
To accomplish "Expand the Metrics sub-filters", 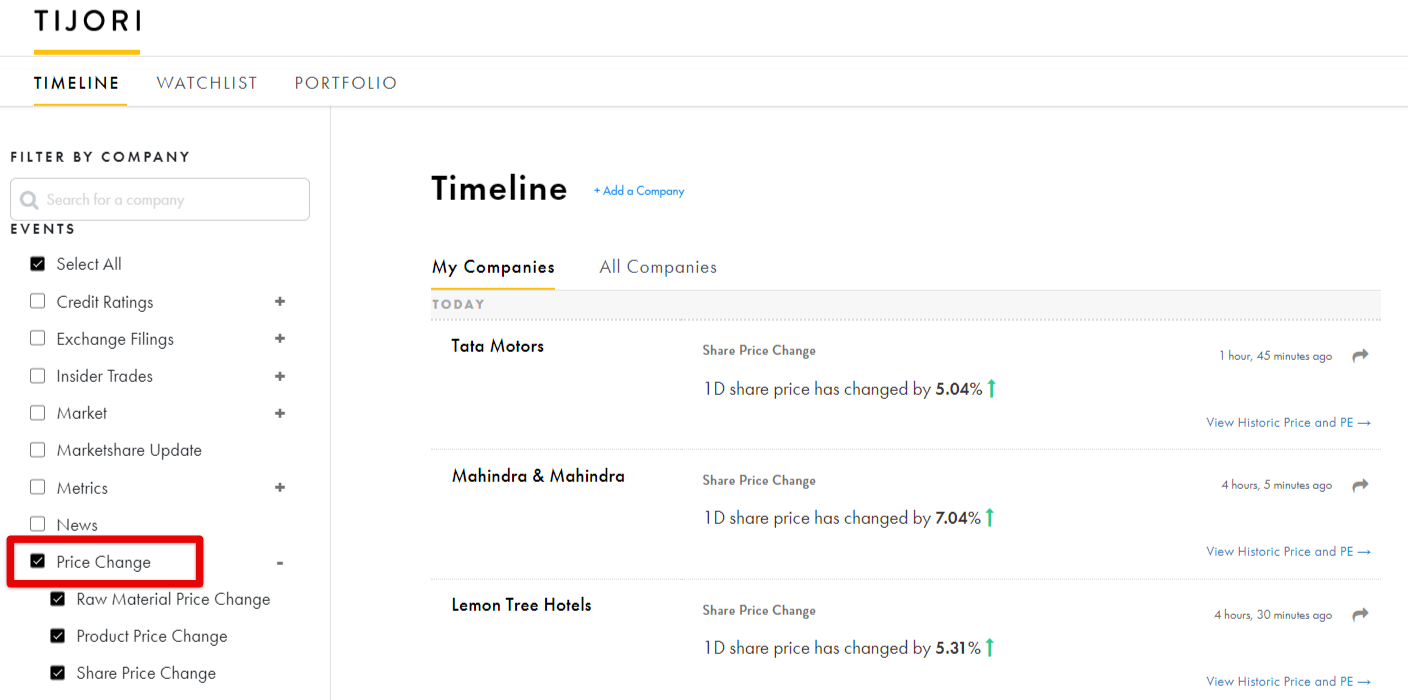I will click(x=280, y=487).
